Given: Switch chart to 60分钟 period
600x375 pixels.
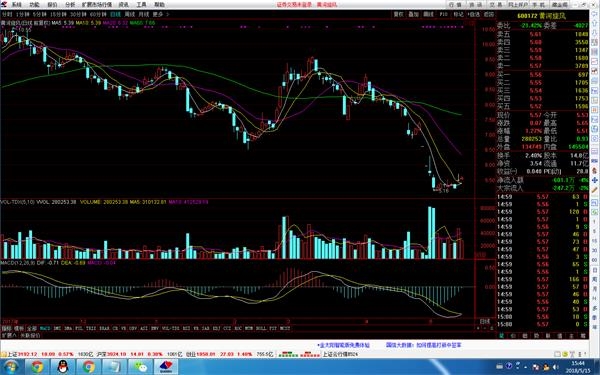Looking at the screenshot, I should (x=98, y=14).
